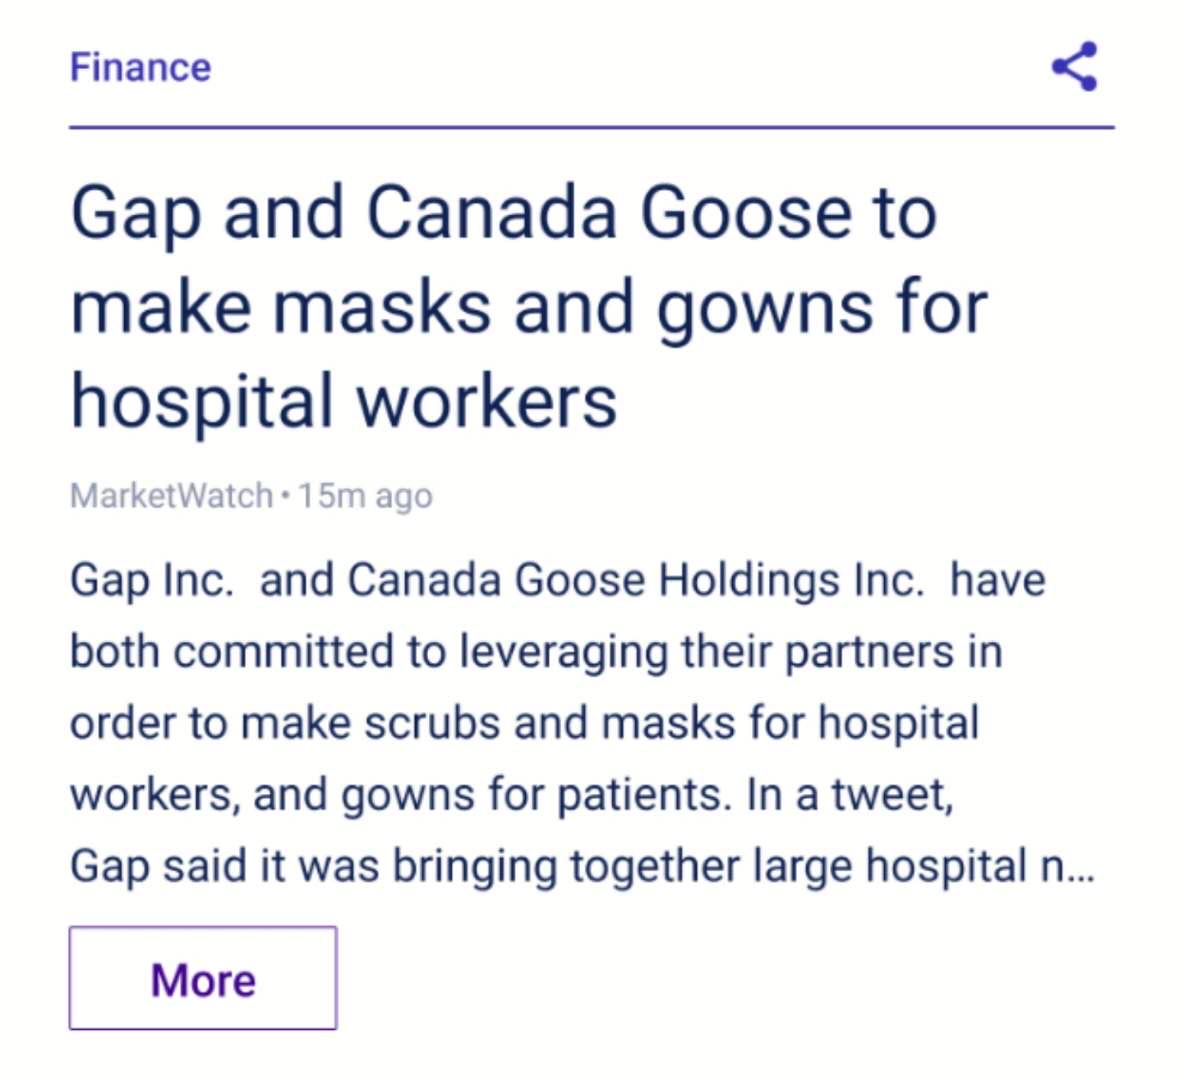Click the "Gap Inc." text in the summary
Screen dimensions: 1184x1080
click(152, 582)
